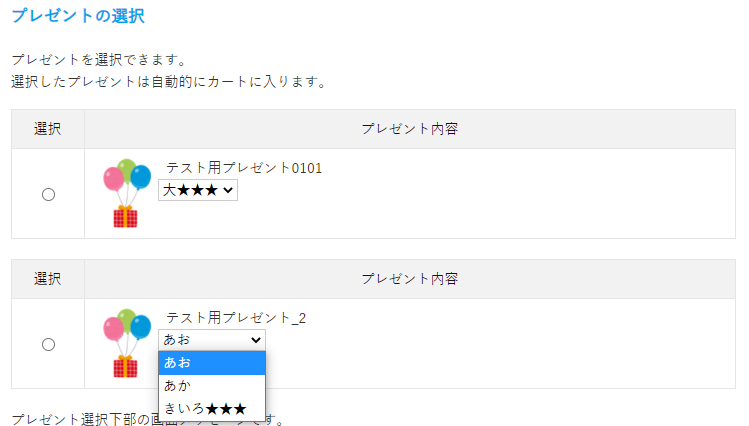This screenshot has width=749, height=426.
Task: Open the 大★★★ size dropdown
Action: click(197, 190)
